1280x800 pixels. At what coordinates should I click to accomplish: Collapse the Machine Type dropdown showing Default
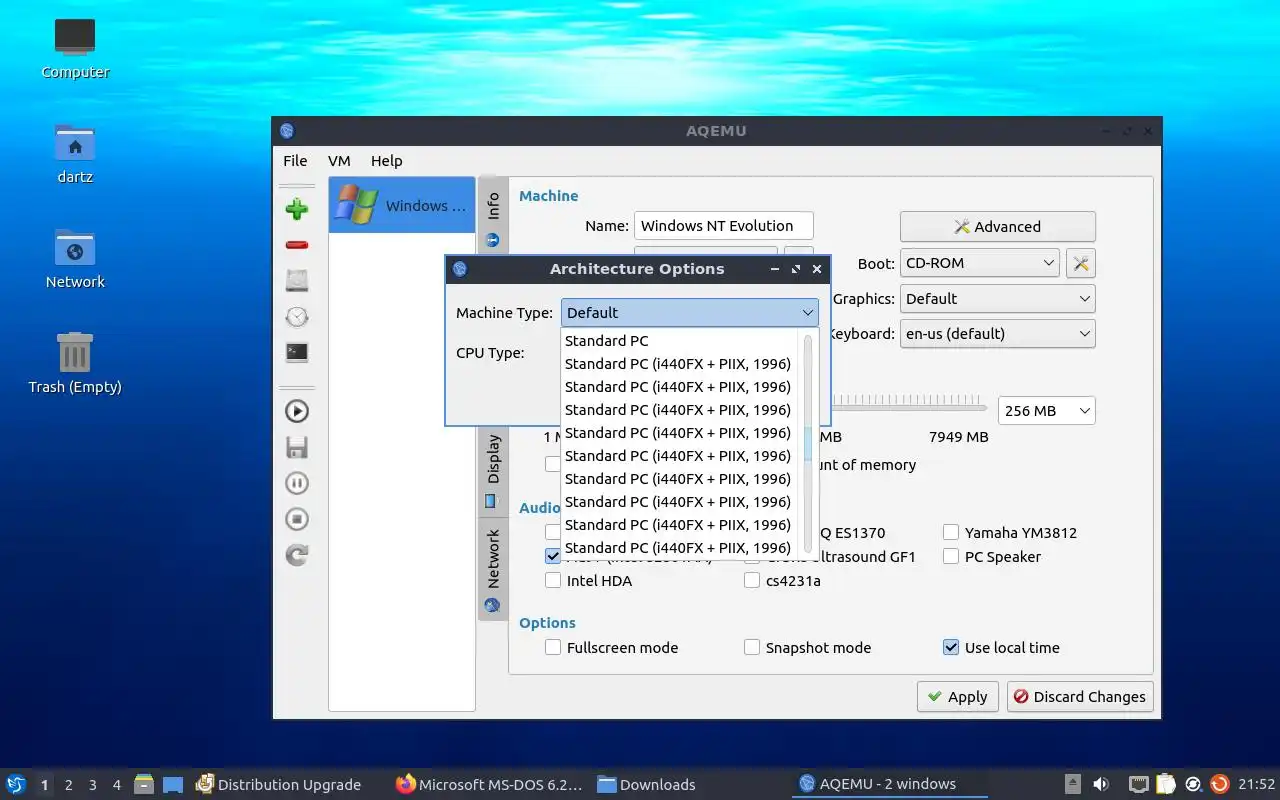[x=689, y=312]
